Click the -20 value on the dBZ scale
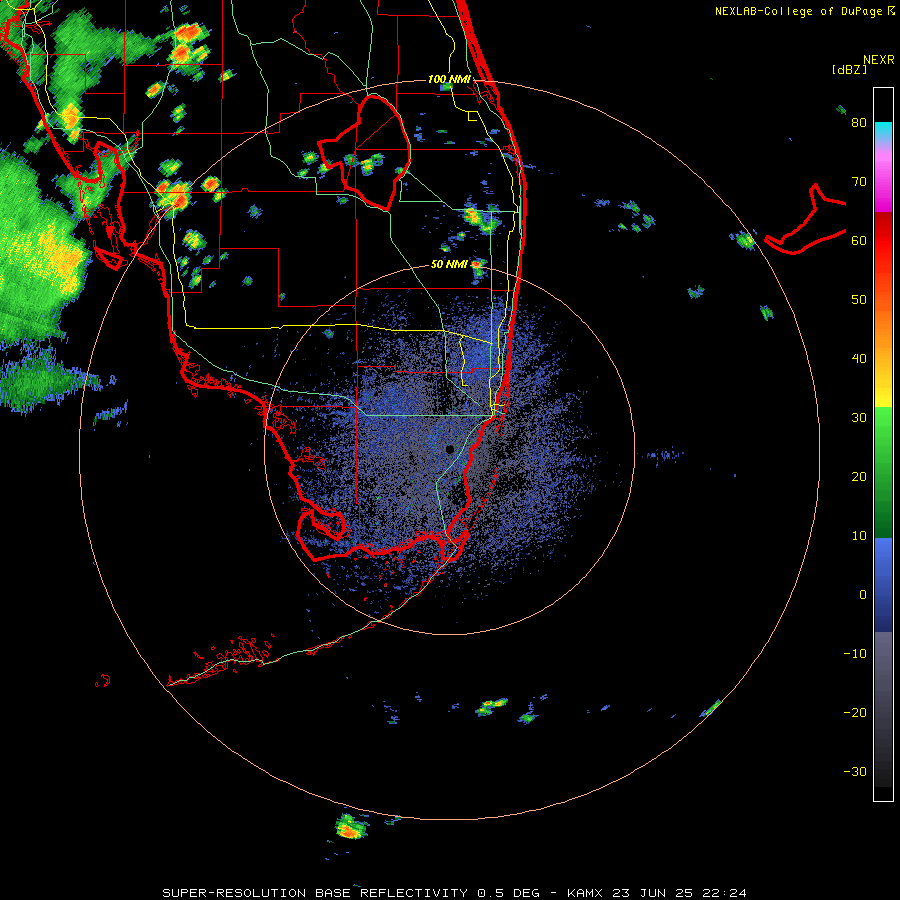The image size is (900, 900). tap(855, 713)
